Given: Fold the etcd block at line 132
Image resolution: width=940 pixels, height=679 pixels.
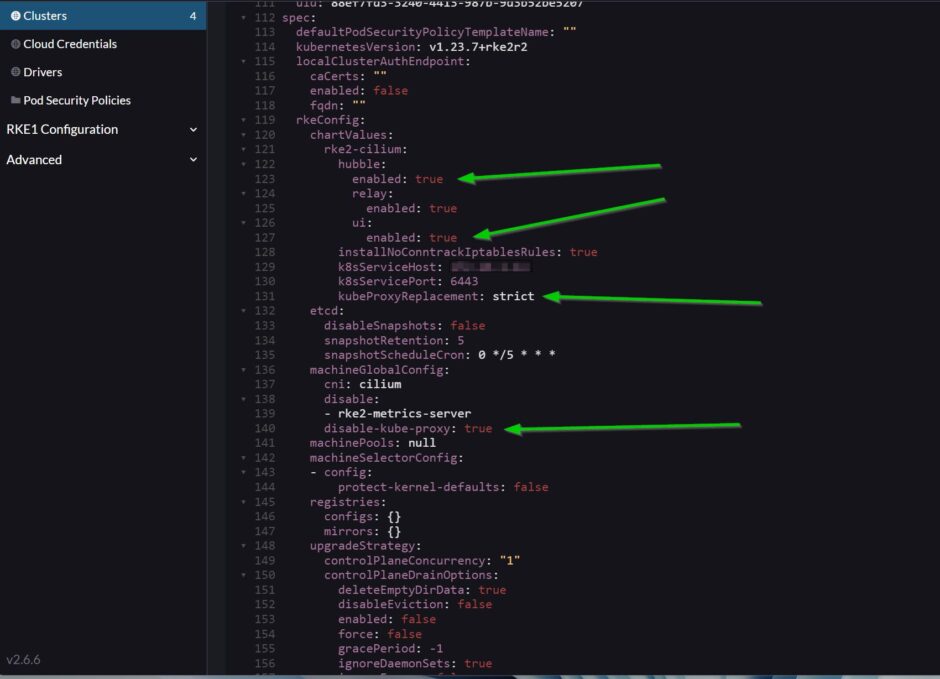Looking at the screenshot, I should coord(244,311).
